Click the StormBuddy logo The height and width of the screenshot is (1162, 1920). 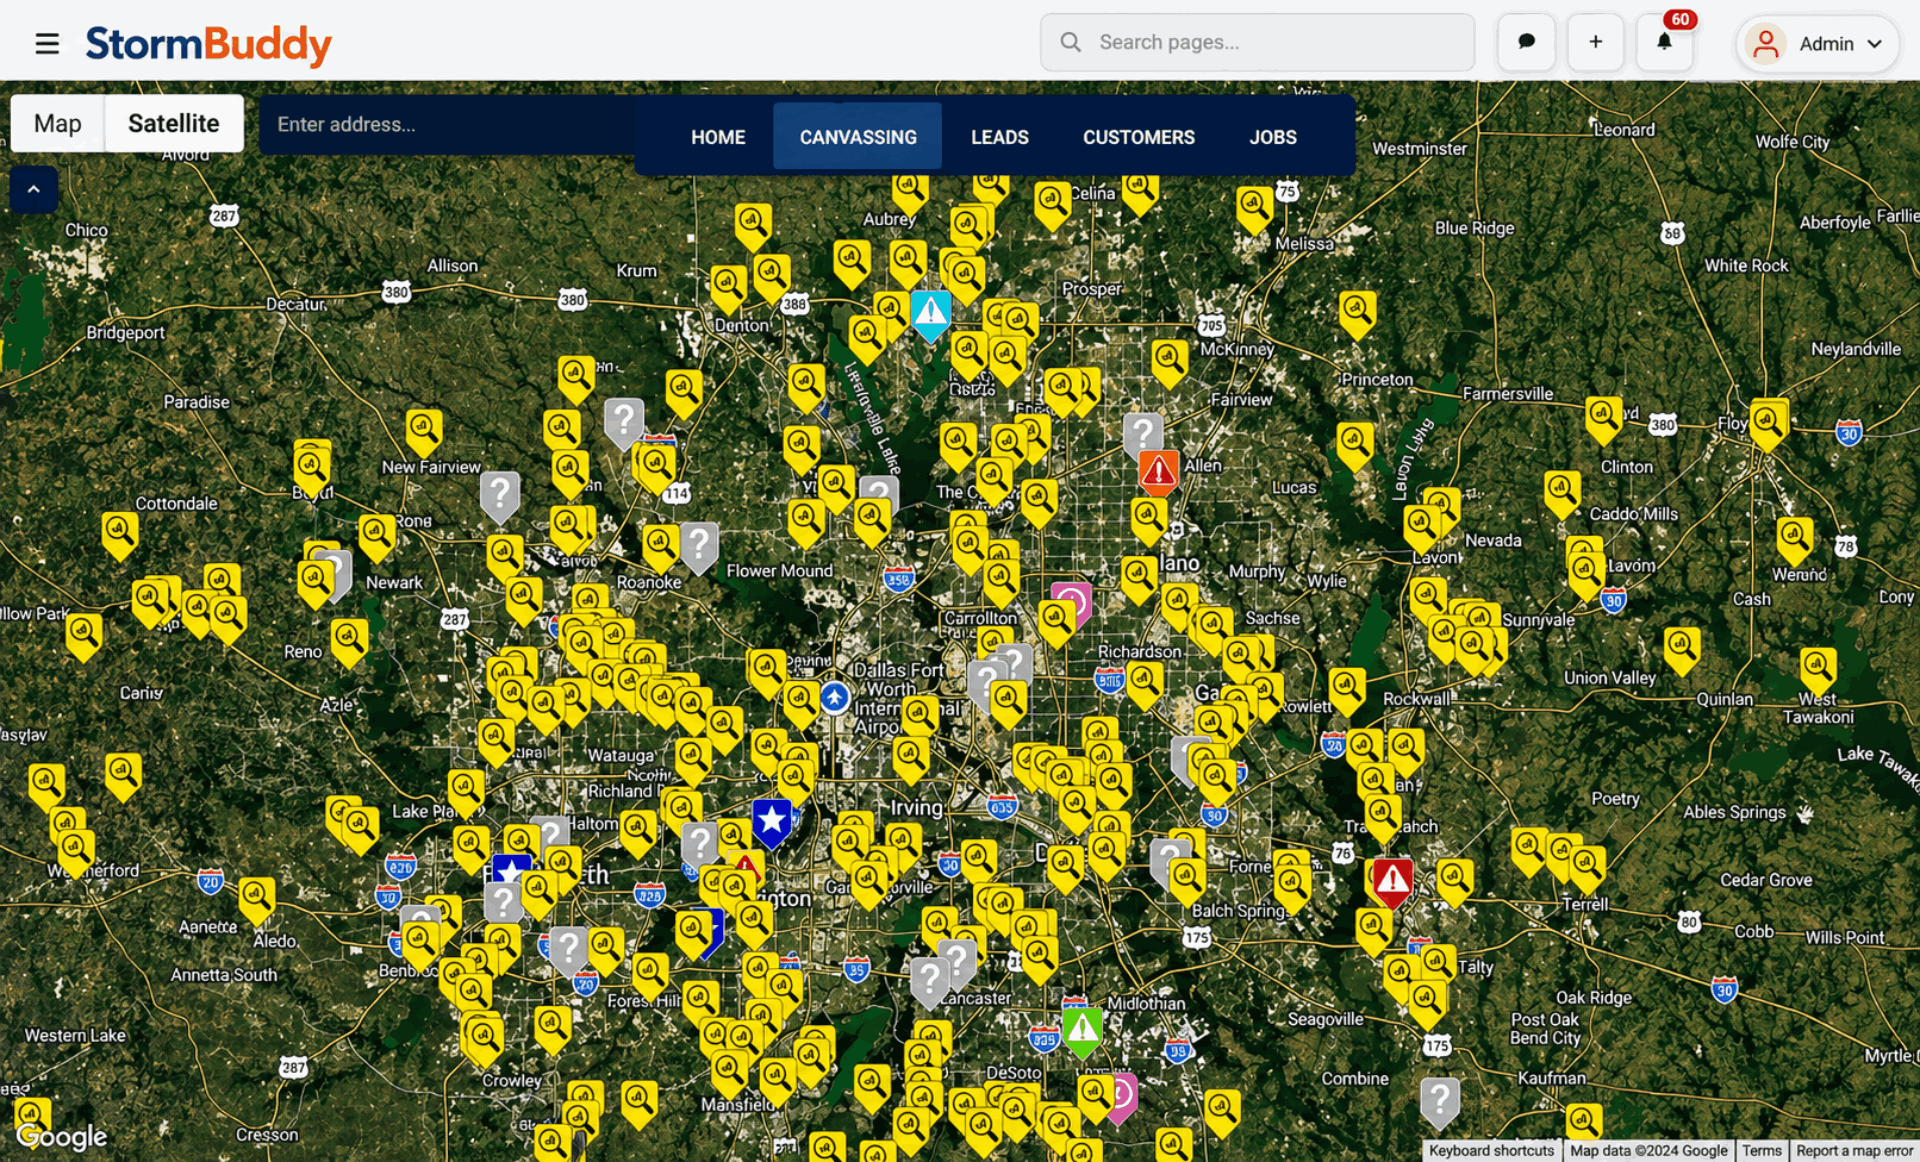point(208,44)
